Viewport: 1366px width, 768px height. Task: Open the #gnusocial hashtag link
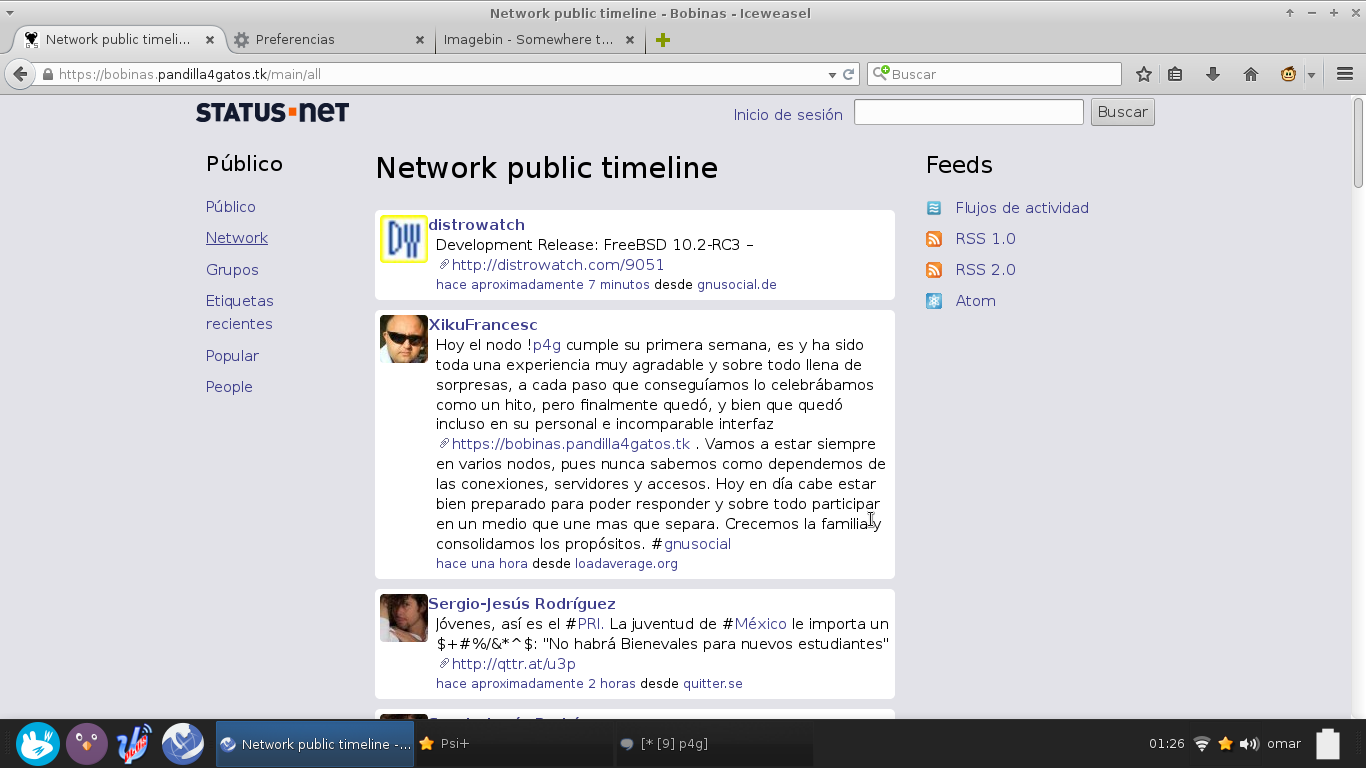pos(697,544)
